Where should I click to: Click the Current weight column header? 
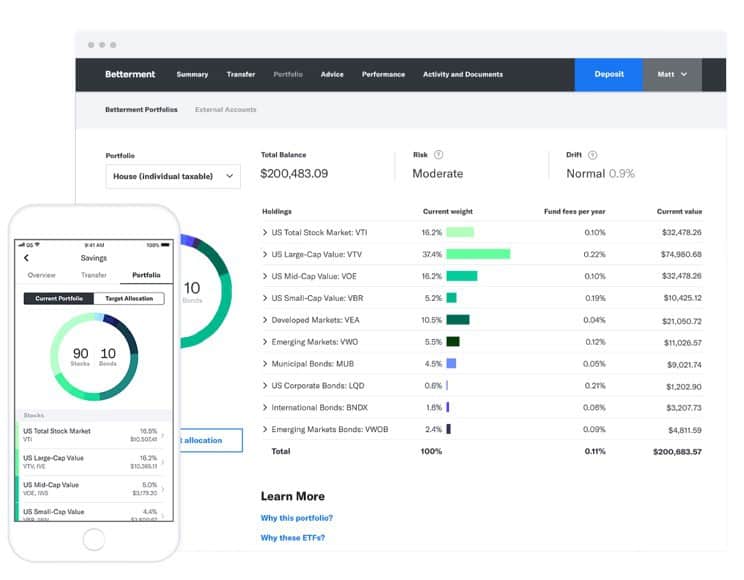click(x=447, y=212)
